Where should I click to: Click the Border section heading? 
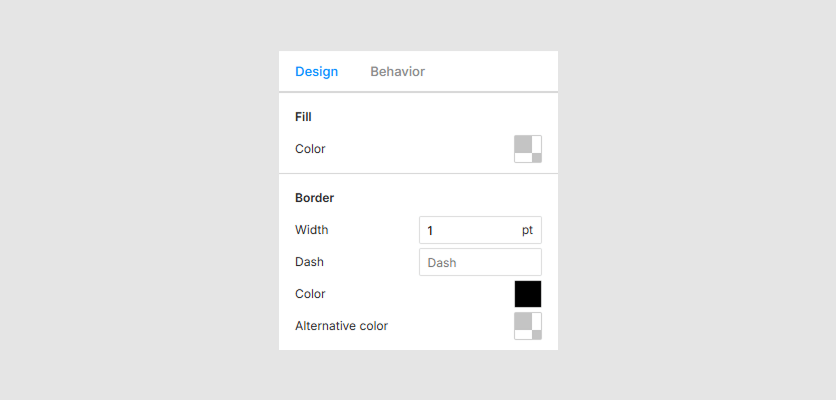coord(314,198)
